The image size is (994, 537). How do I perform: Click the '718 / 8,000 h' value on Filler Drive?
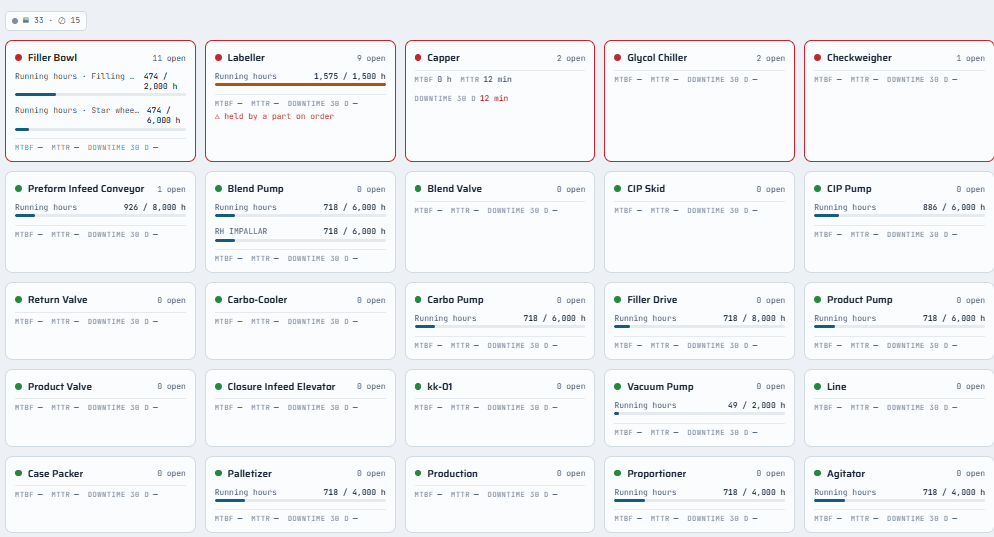point(754,318)
